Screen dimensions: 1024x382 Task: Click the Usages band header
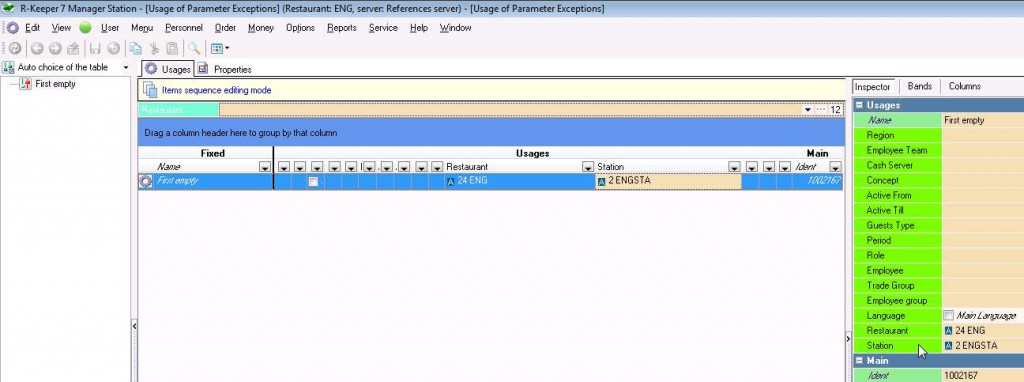tap(532, 153)
